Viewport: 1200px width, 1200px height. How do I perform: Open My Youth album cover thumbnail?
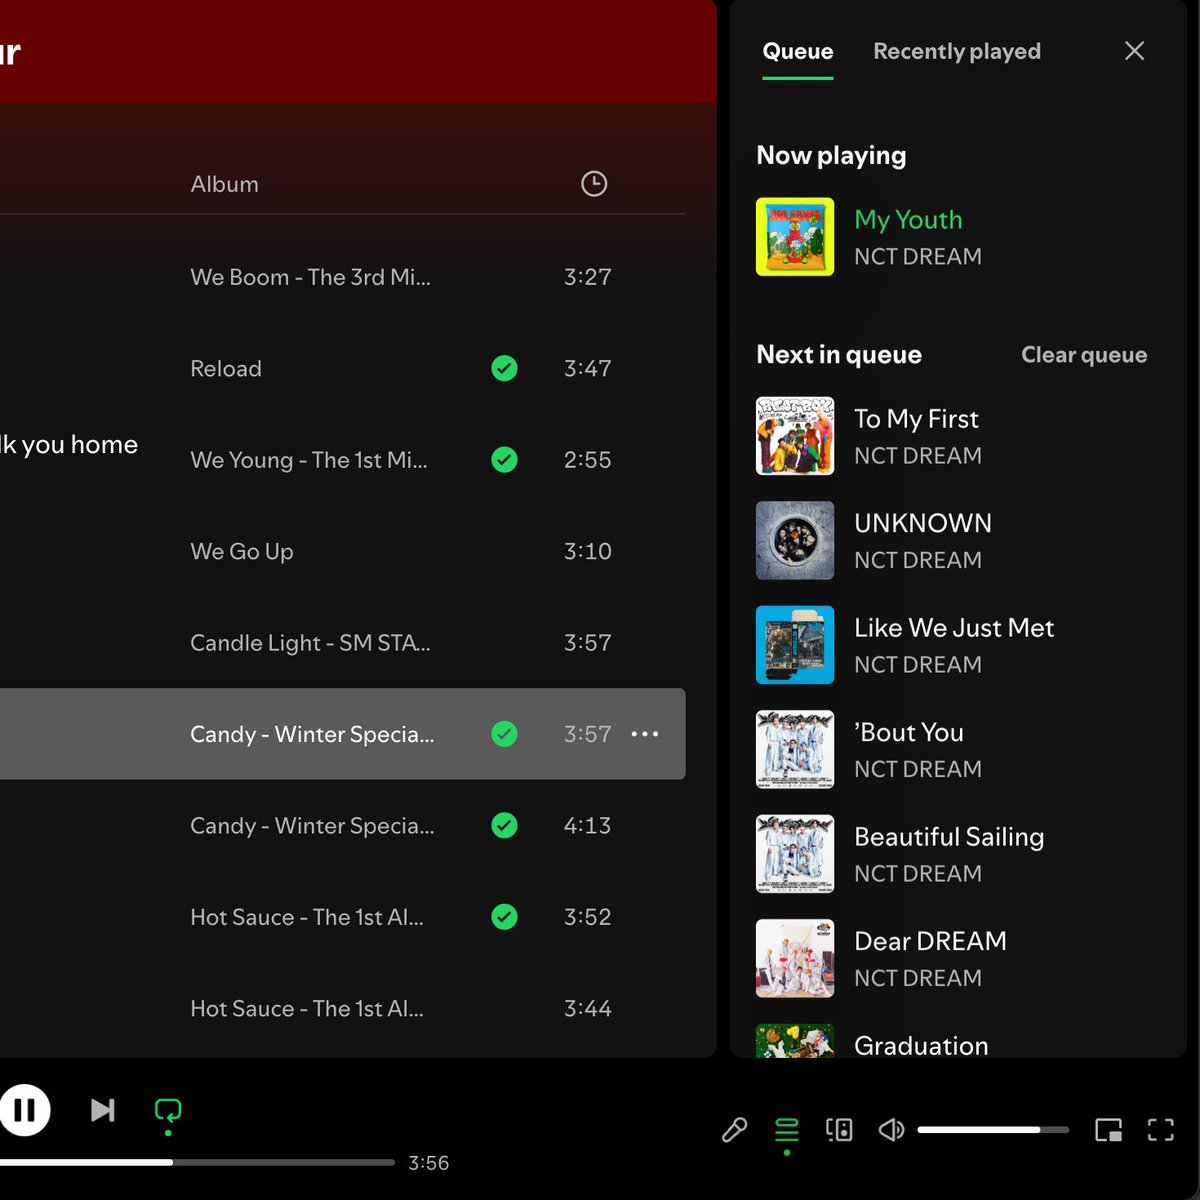(x=795, y=237)
